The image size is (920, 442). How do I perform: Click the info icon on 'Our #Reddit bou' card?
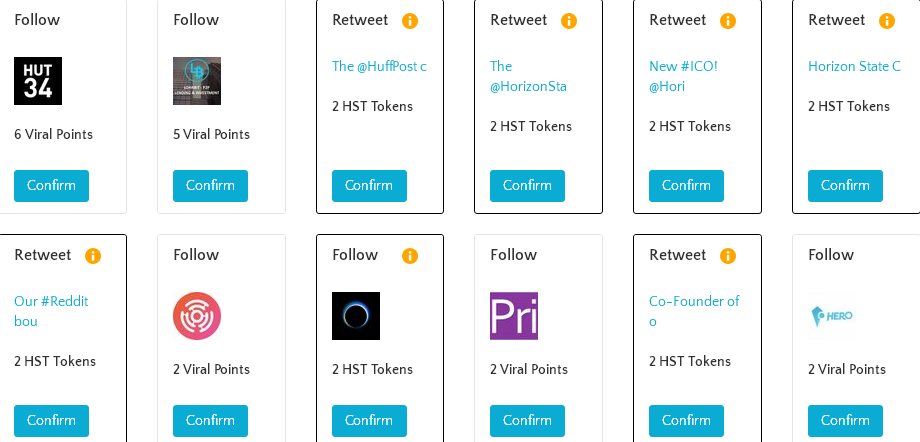(93, 256)
